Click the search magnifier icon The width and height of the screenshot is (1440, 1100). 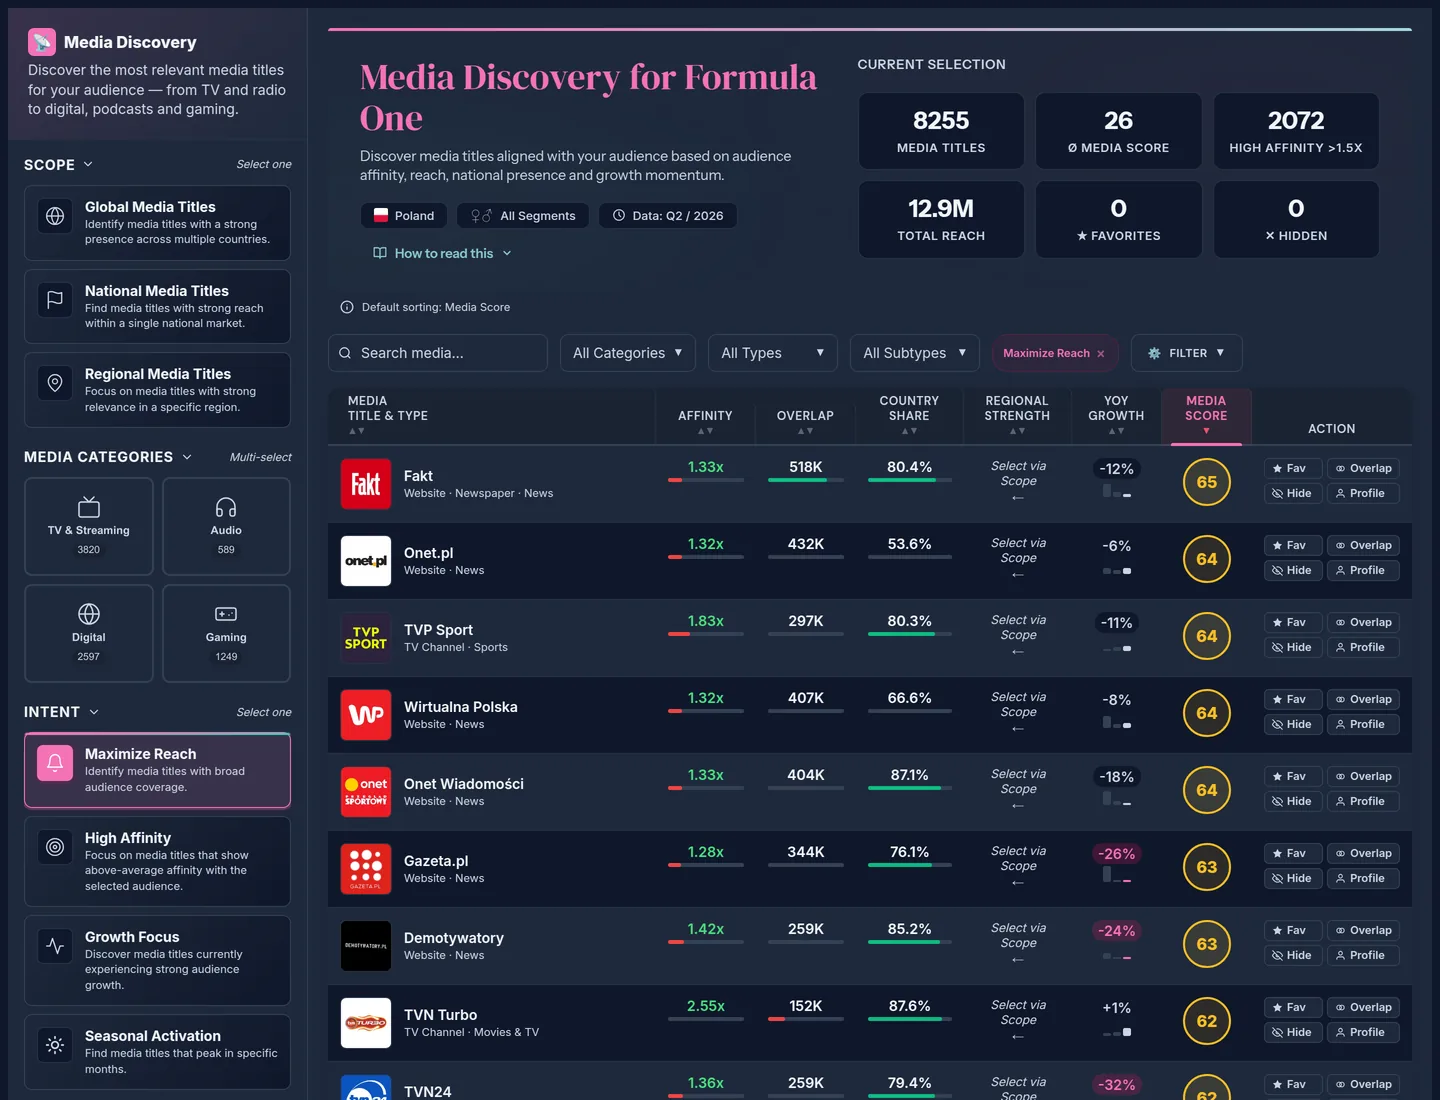click(345, 353)
